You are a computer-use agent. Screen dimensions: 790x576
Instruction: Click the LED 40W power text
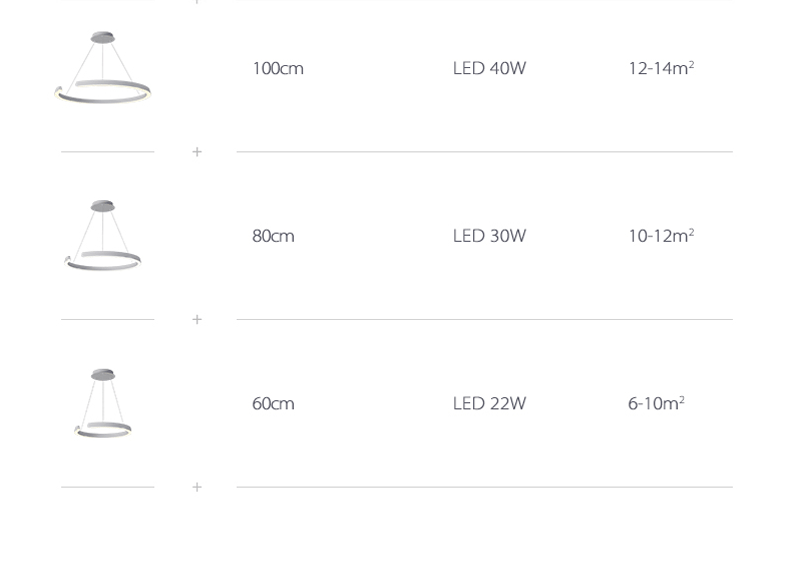(x=489, y=68)
